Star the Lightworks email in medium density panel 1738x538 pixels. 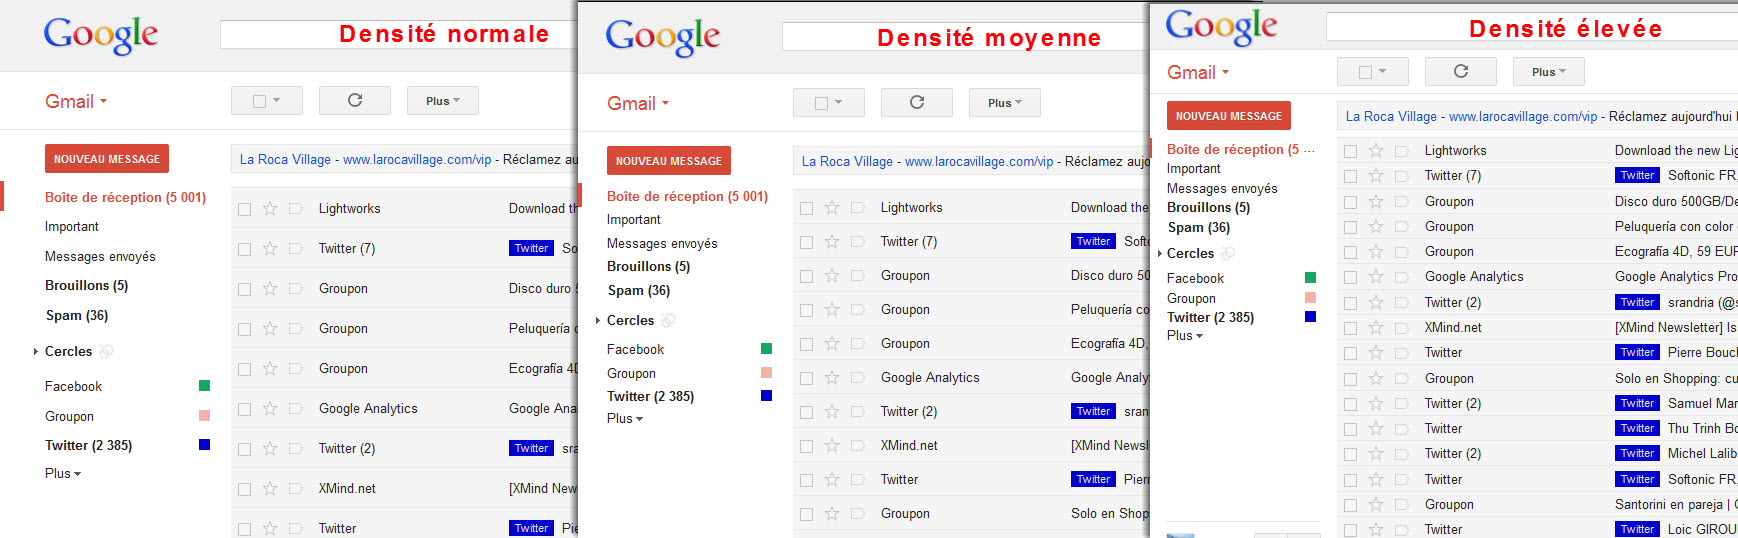(x=831, y=207)
